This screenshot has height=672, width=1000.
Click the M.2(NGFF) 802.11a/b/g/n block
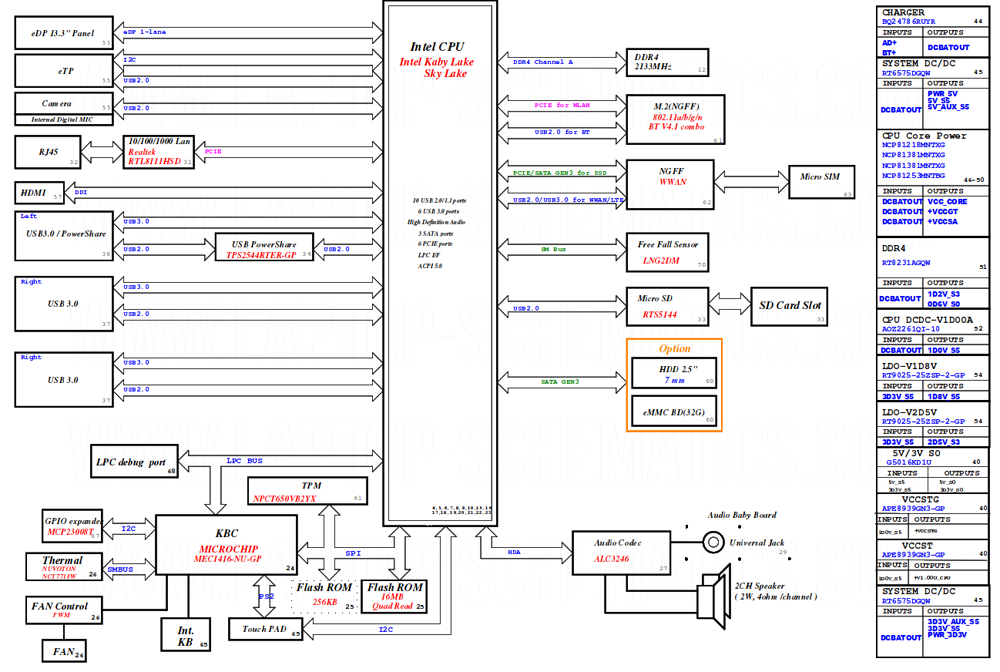[675, 120]
